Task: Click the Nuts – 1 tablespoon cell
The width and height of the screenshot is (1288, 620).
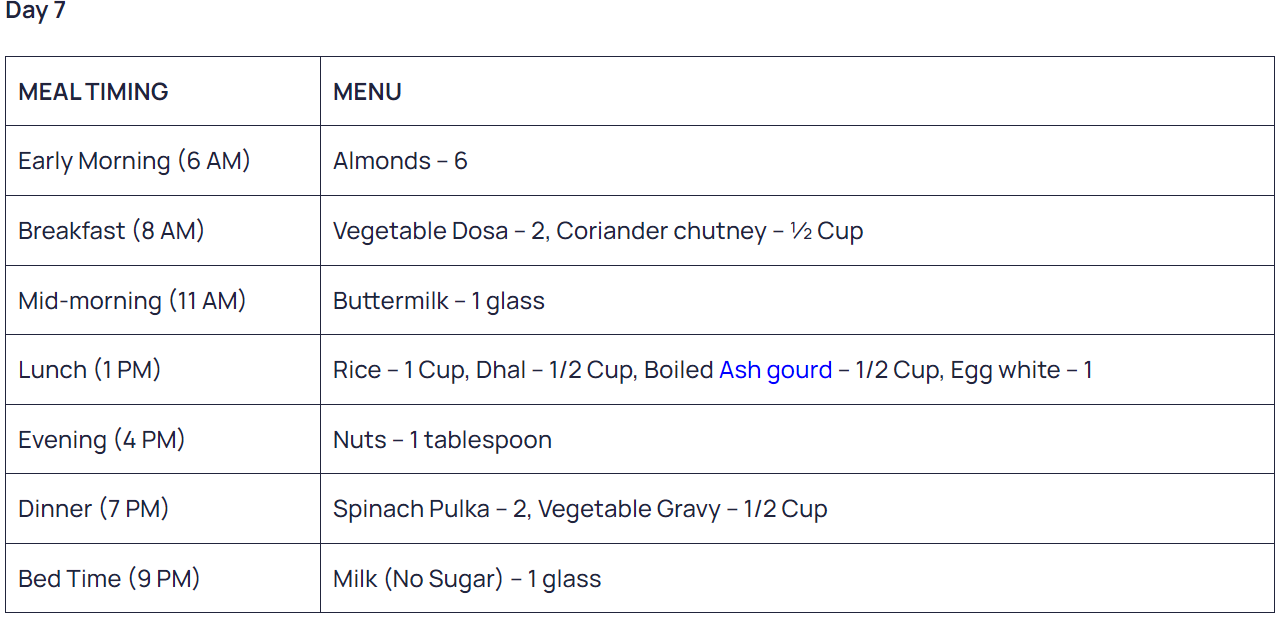Action: tap(797, 439)
